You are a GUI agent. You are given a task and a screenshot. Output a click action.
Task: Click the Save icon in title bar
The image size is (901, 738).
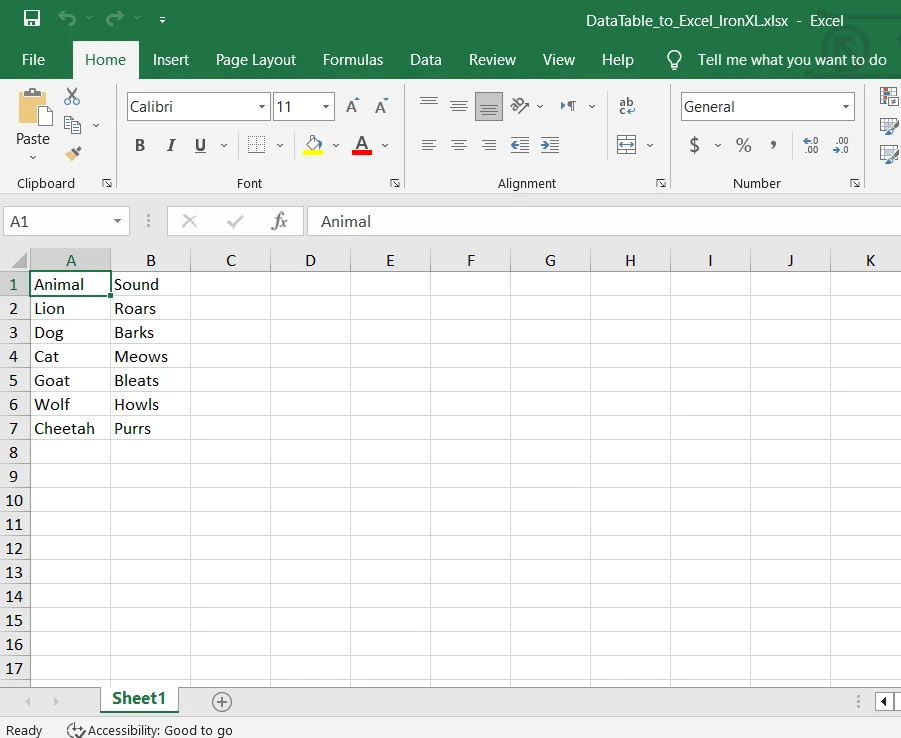[x=32, y=19]
